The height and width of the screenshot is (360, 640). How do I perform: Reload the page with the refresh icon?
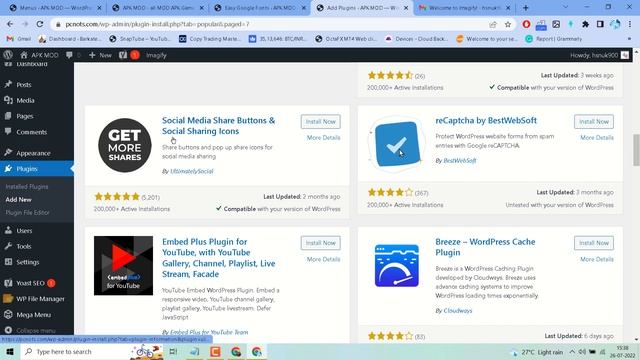40,24
